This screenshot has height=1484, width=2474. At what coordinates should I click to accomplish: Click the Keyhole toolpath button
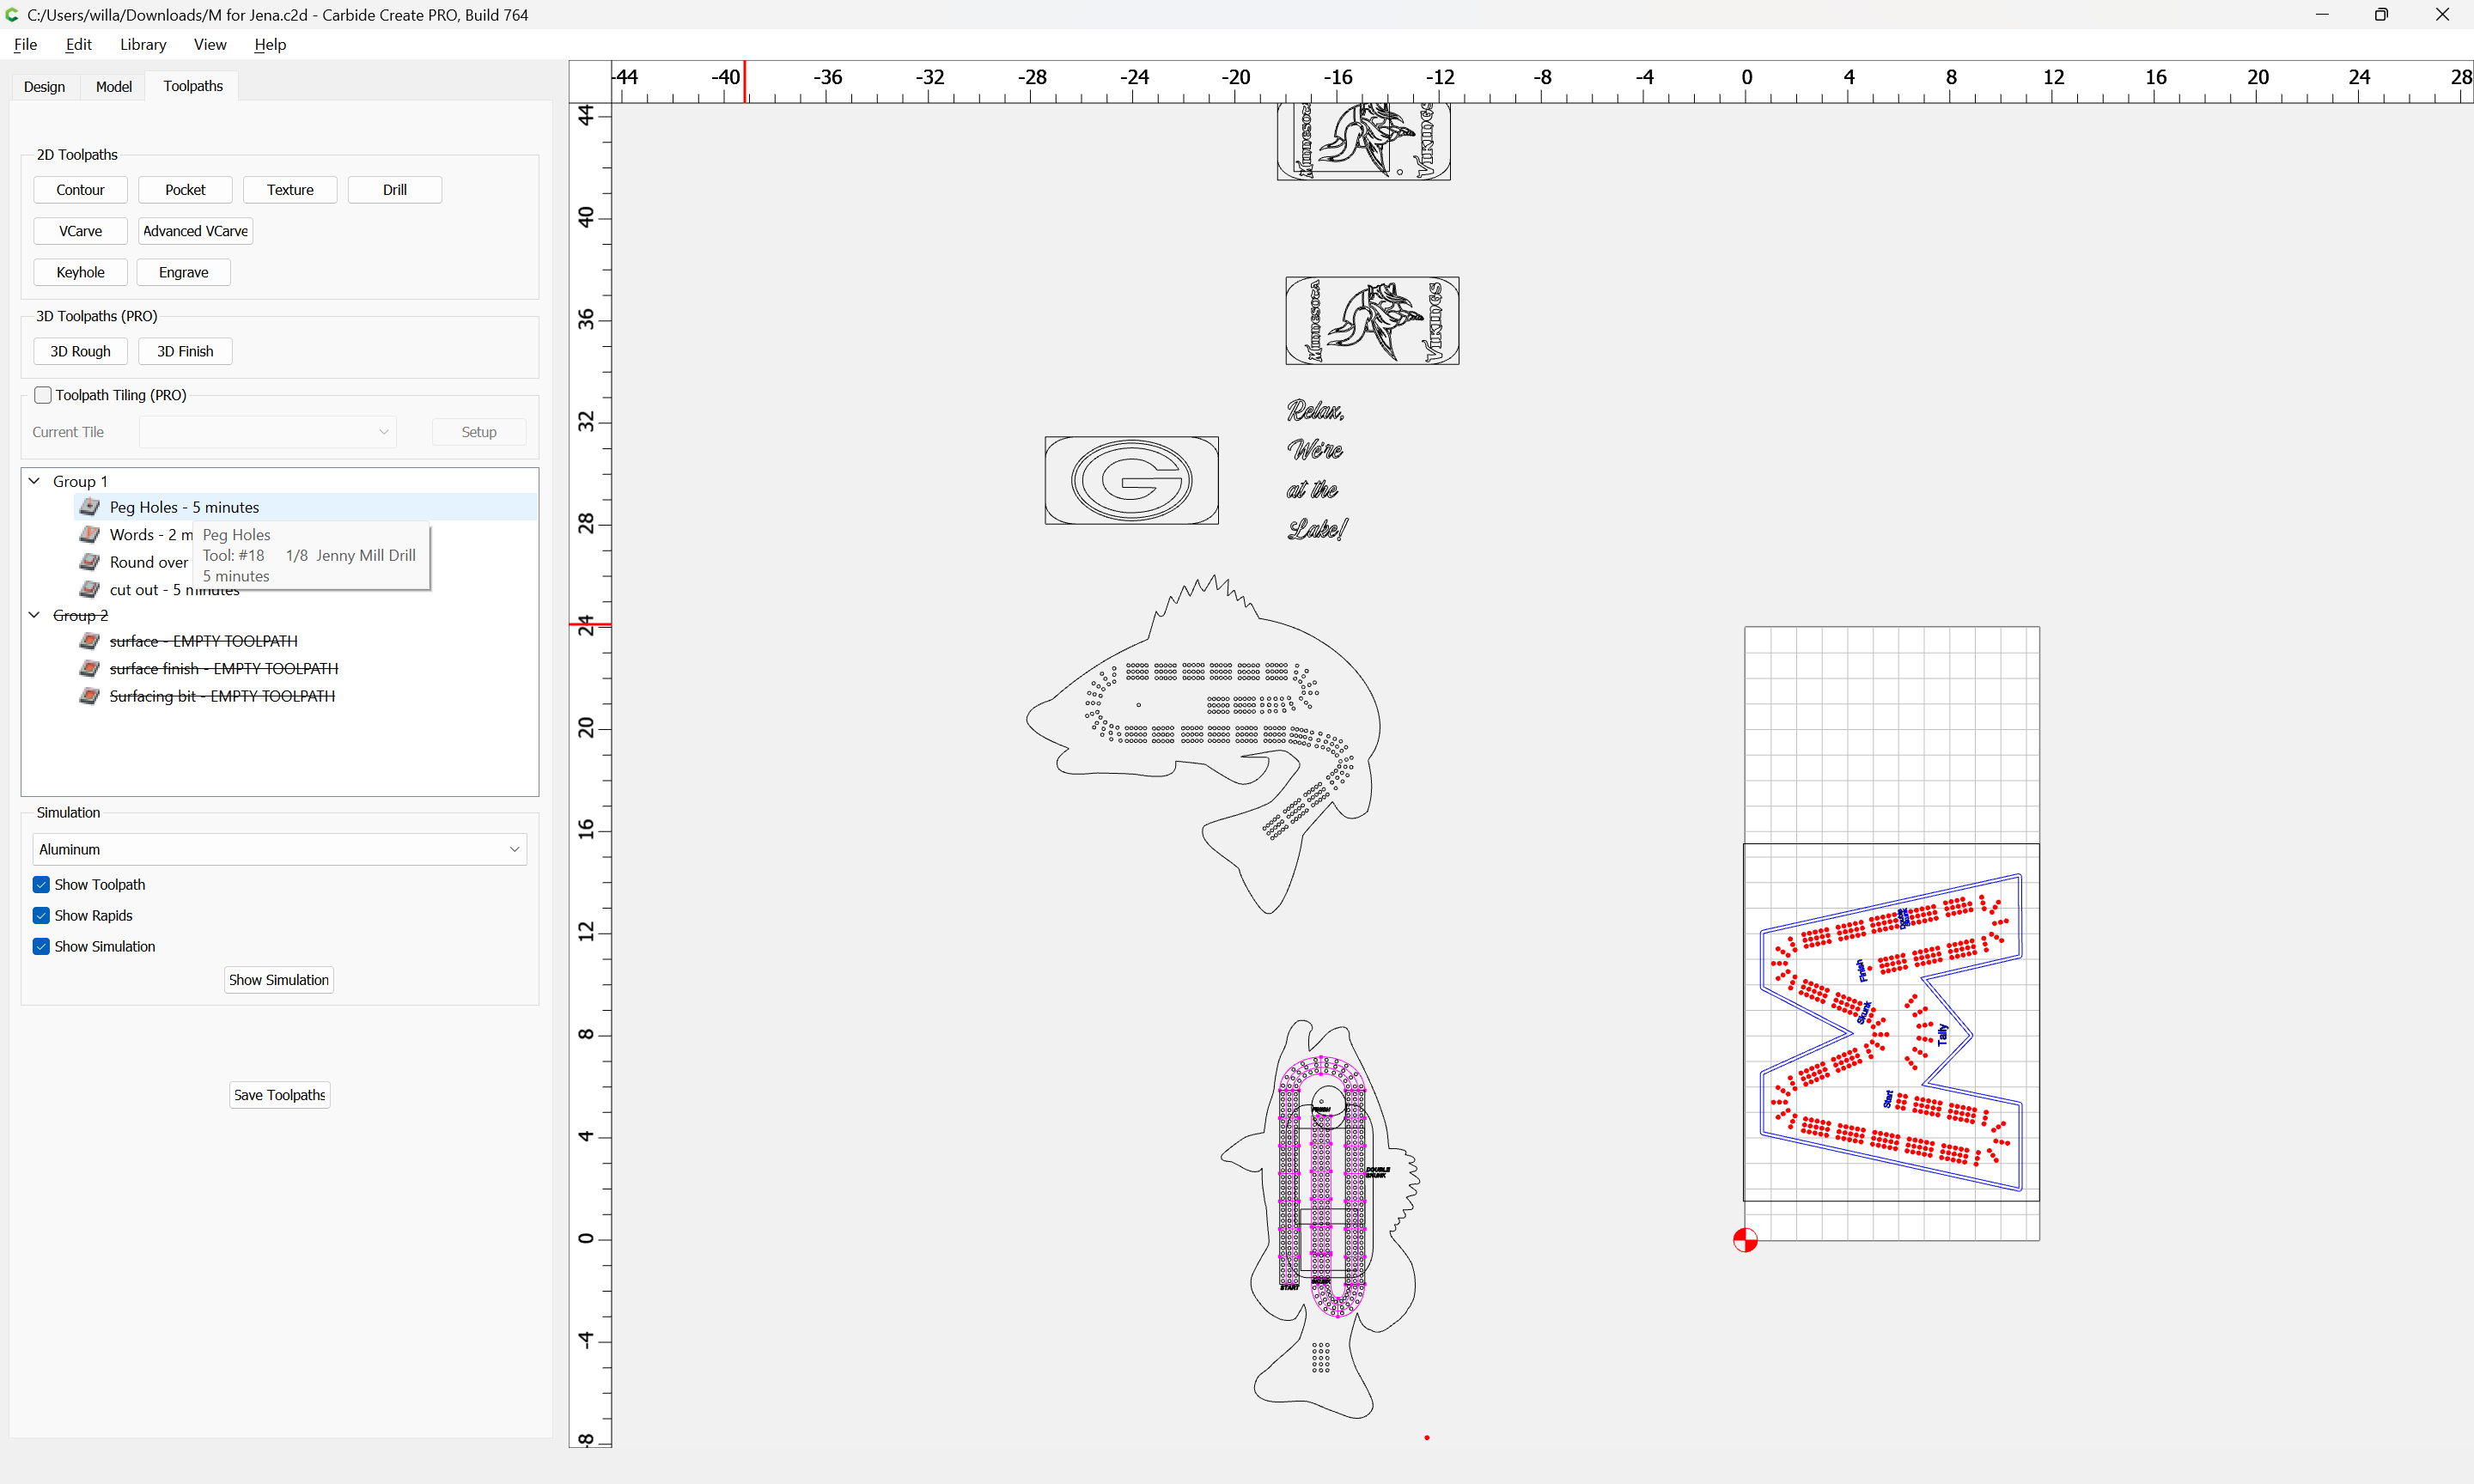pos(80,272)
